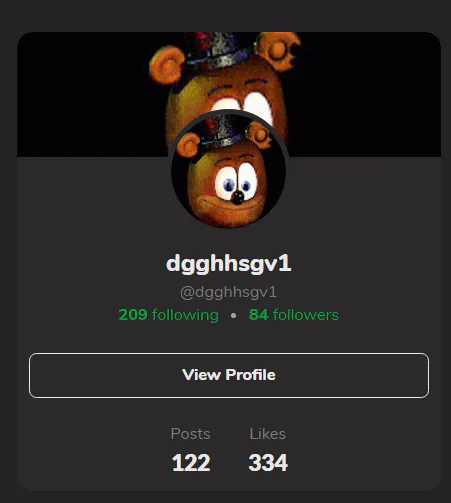Viewport: 451px width, 503px height.
Task: Click the bear's top hat in the banner
Action: 217,50
